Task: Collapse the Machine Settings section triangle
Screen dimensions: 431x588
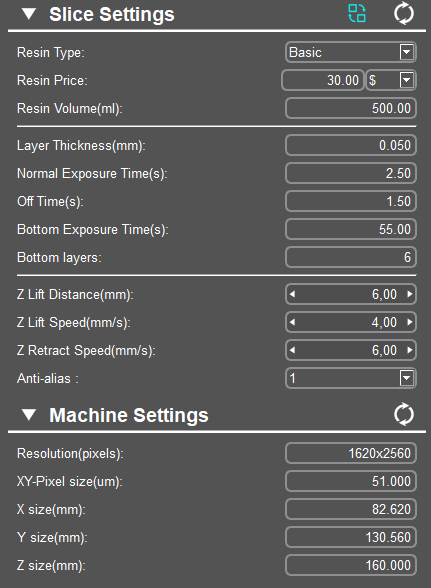Action: point(29,415)
